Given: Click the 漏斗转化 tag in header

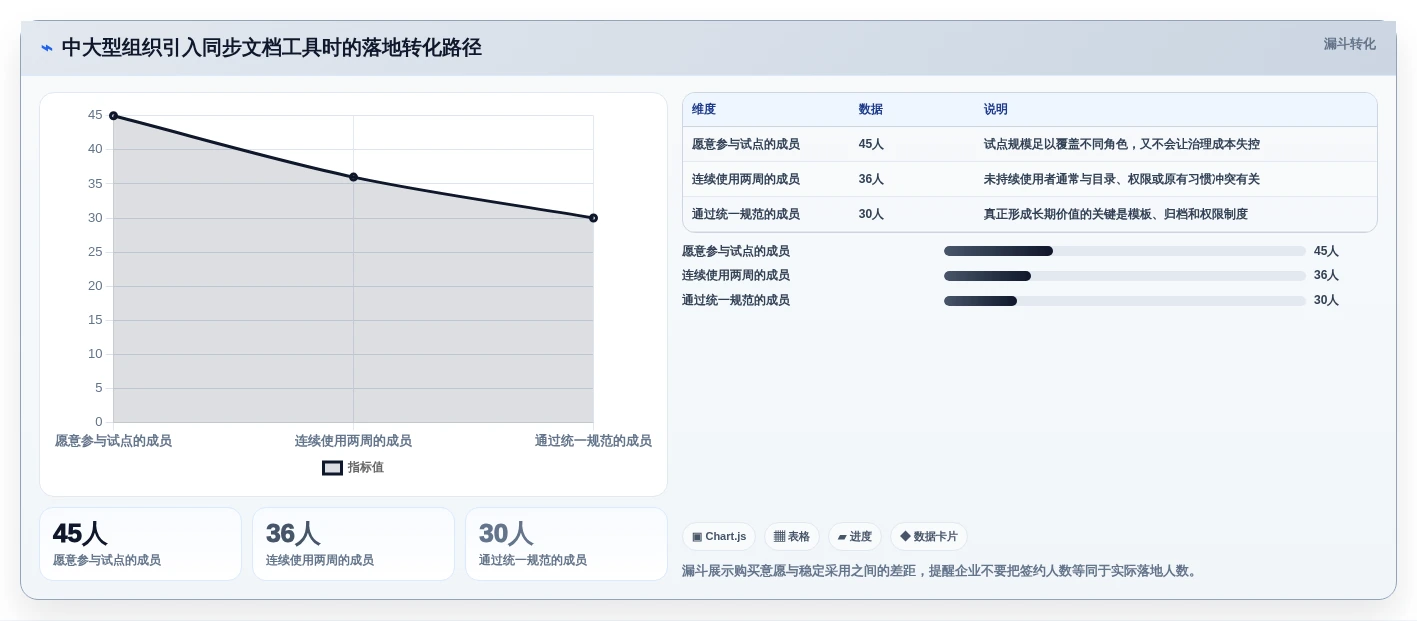Looking at the screenshot, I should coord(1349,44).
